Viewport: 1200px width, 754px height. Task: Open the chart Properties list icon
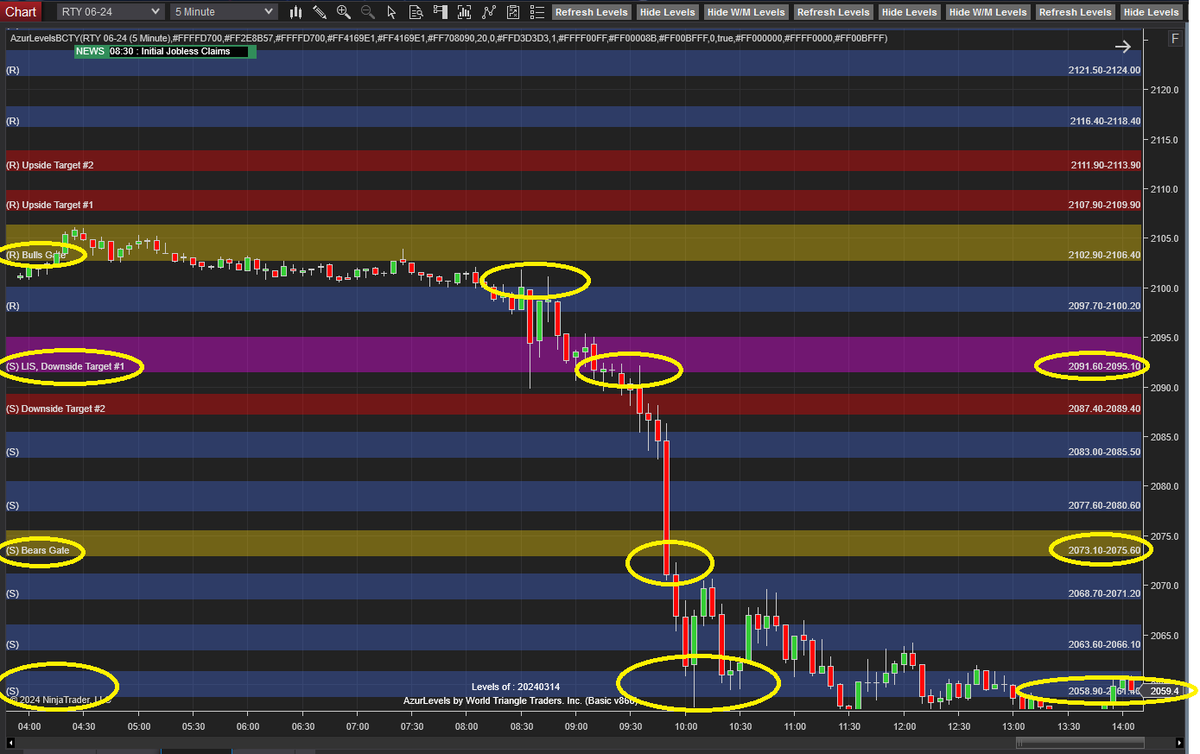point(536,12)
